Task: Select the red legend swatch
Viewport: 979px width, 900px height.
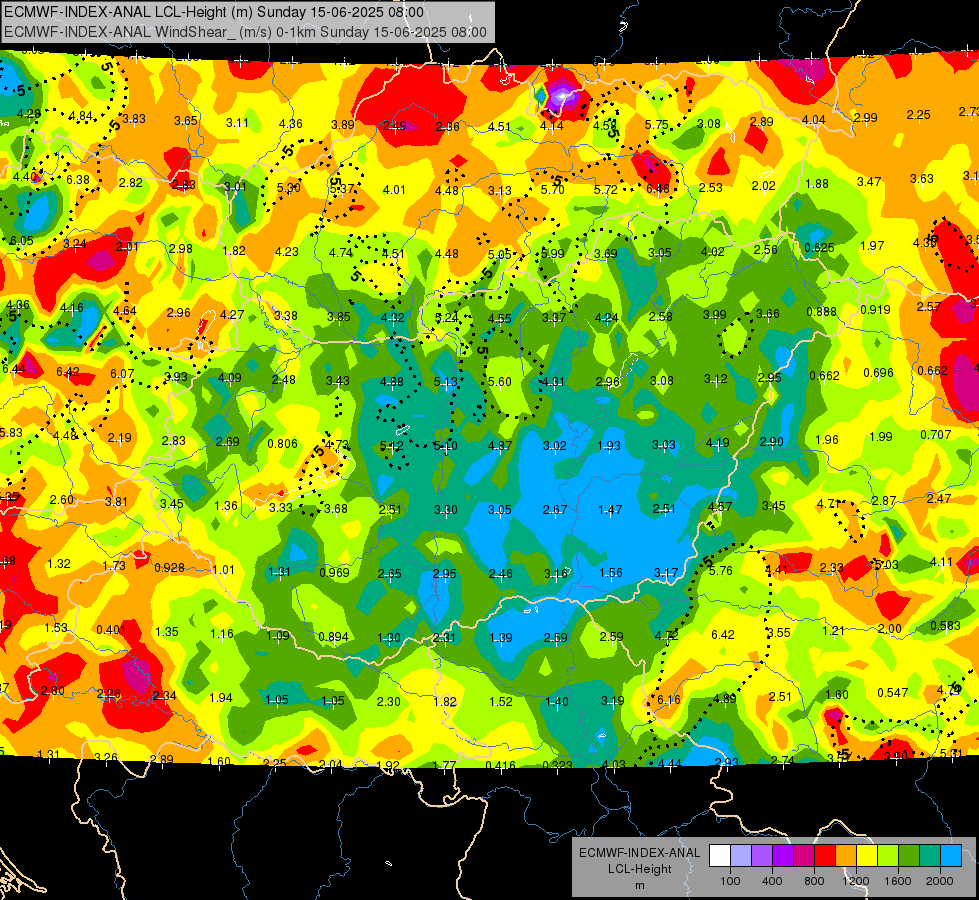Action: [x=824, y=855]
